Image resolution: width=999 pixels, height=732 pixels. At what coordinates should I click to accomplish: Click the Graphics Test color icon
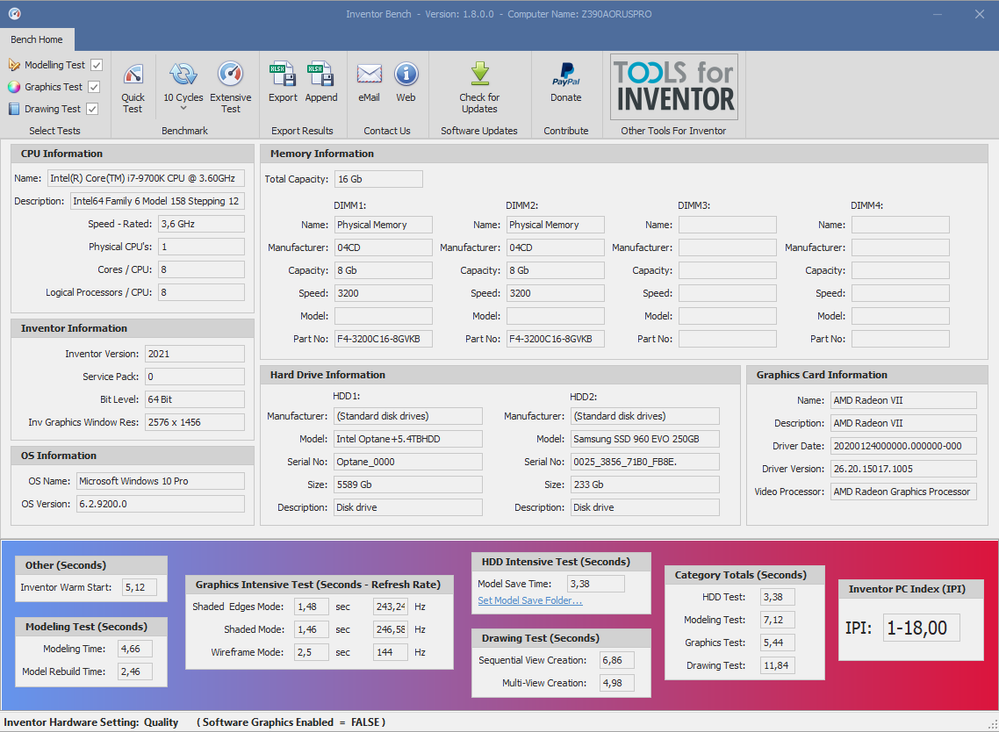14,87
